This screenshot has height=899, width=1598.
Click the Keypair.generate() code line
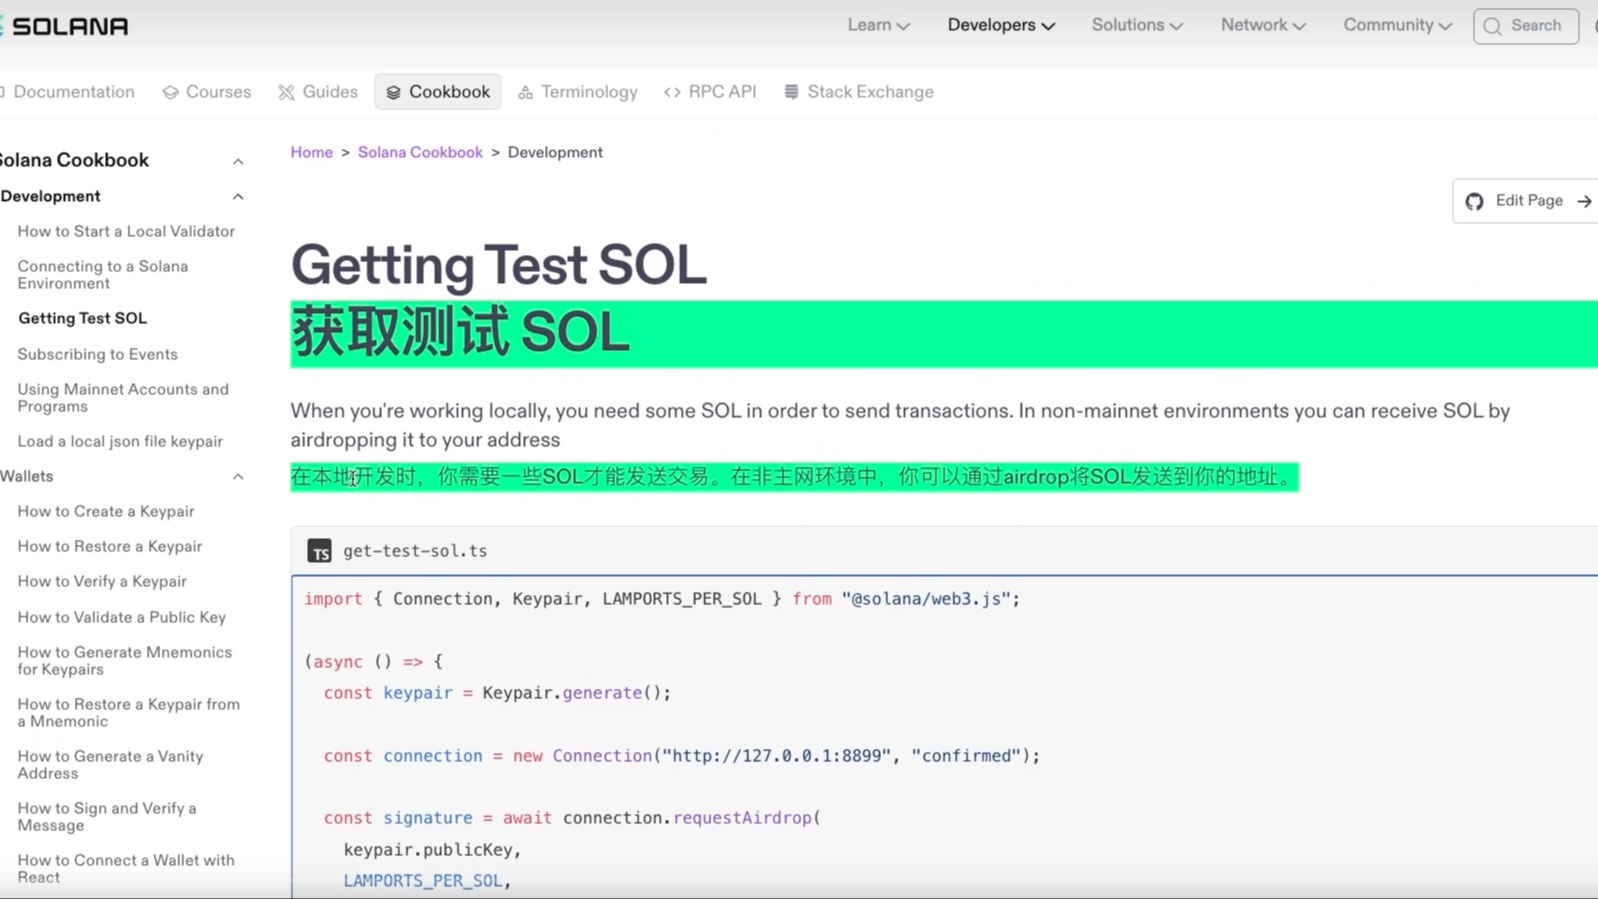click(x=497, y=693)
